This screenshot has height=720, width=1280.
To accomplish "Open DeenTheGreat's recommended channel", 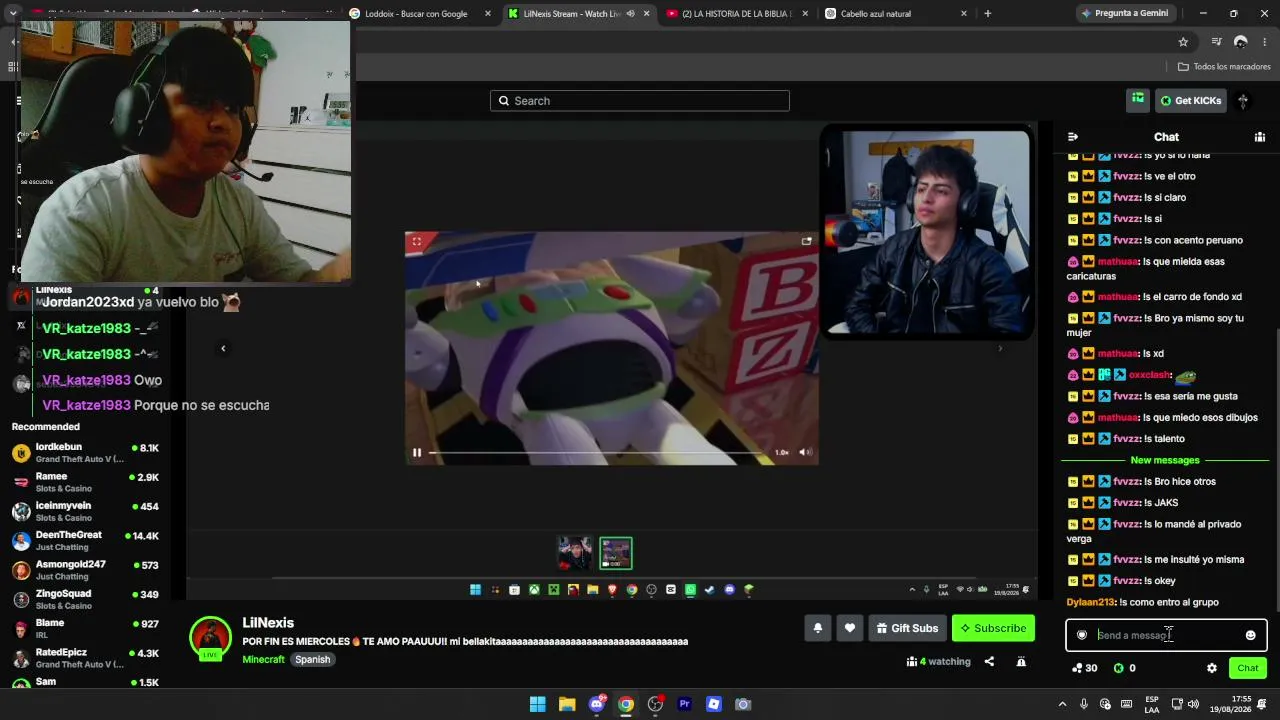I will click(x=85, y=541).
